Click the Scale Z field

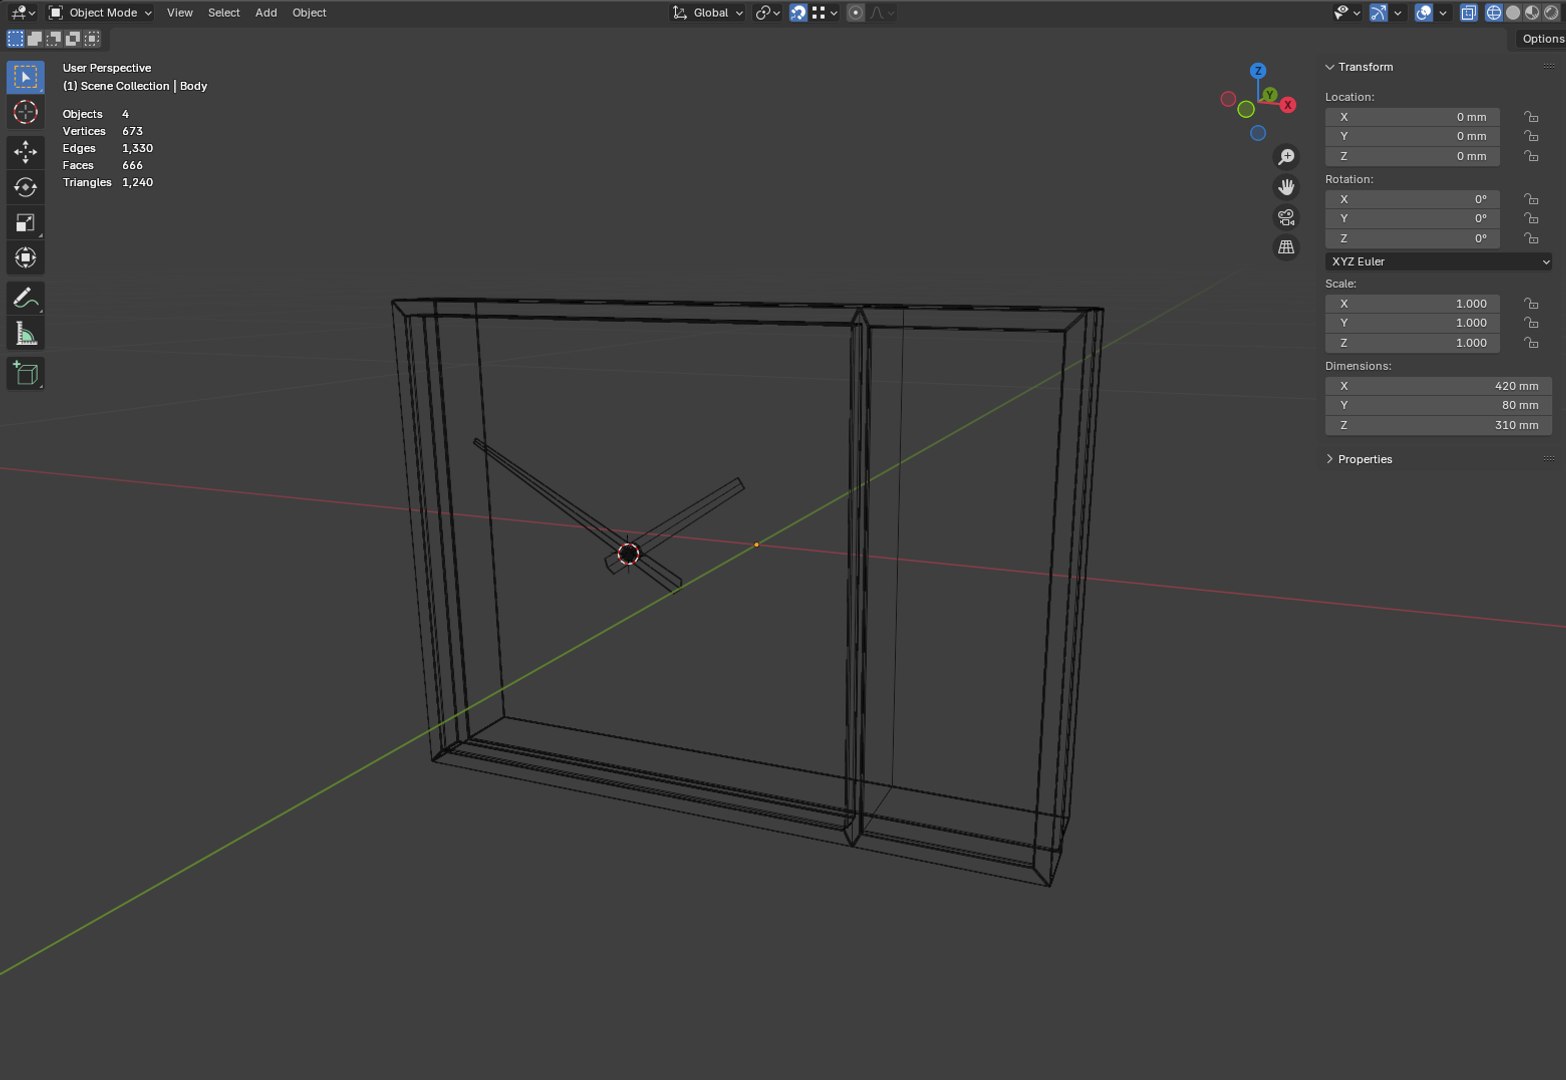(x=1412, y=343)
